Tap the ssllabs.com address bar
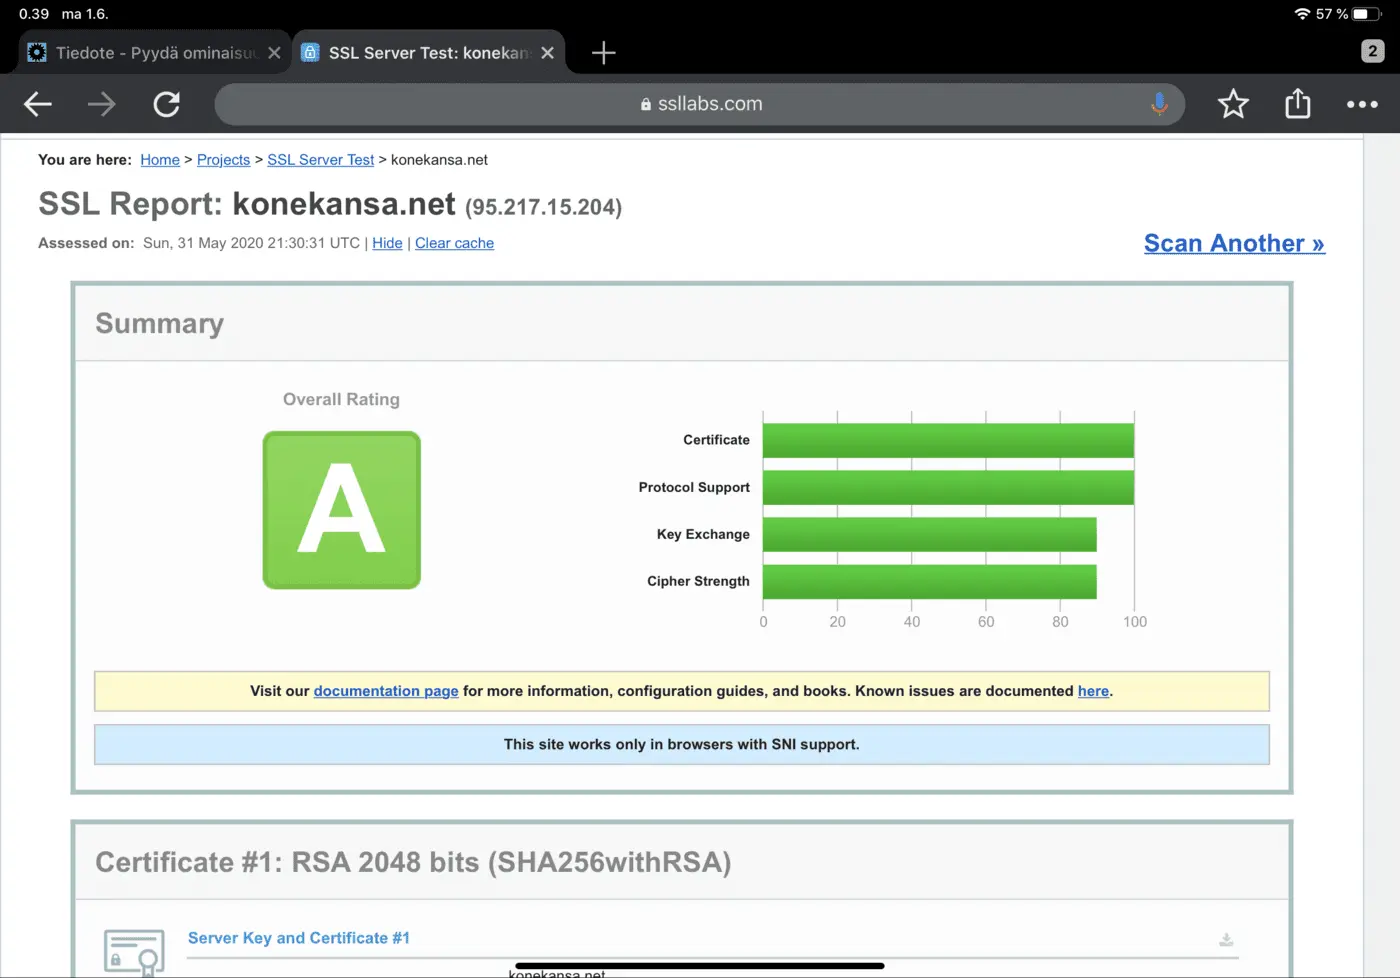The height and width of the screenshot is (978, 1400). pos(700,104)
